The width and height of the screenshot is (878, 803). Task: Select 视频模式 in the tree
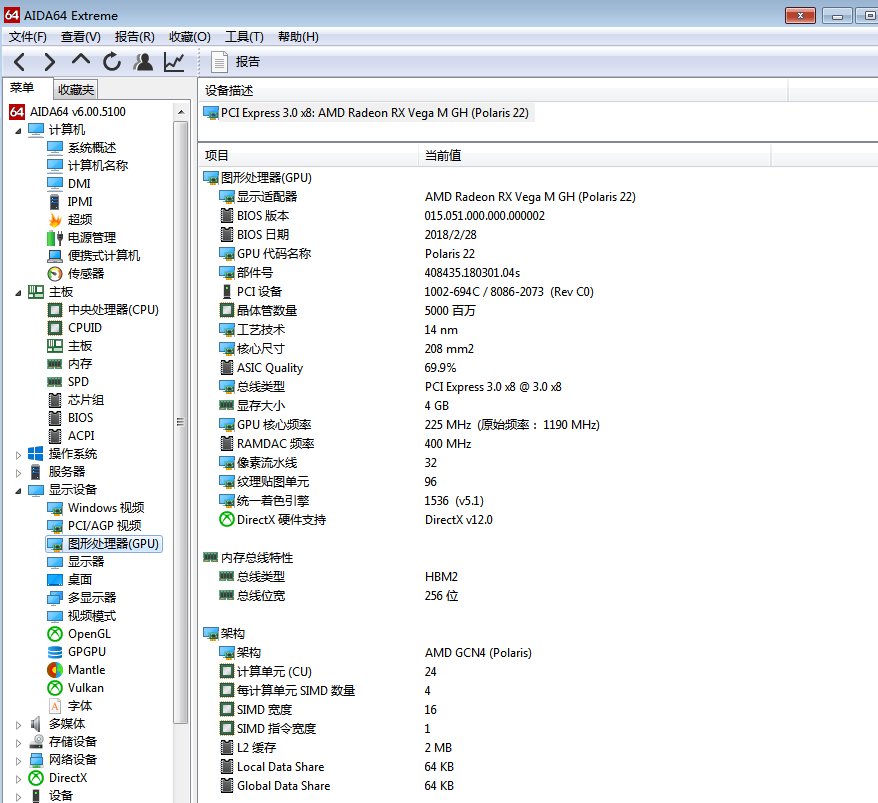(x=92, y=616)
